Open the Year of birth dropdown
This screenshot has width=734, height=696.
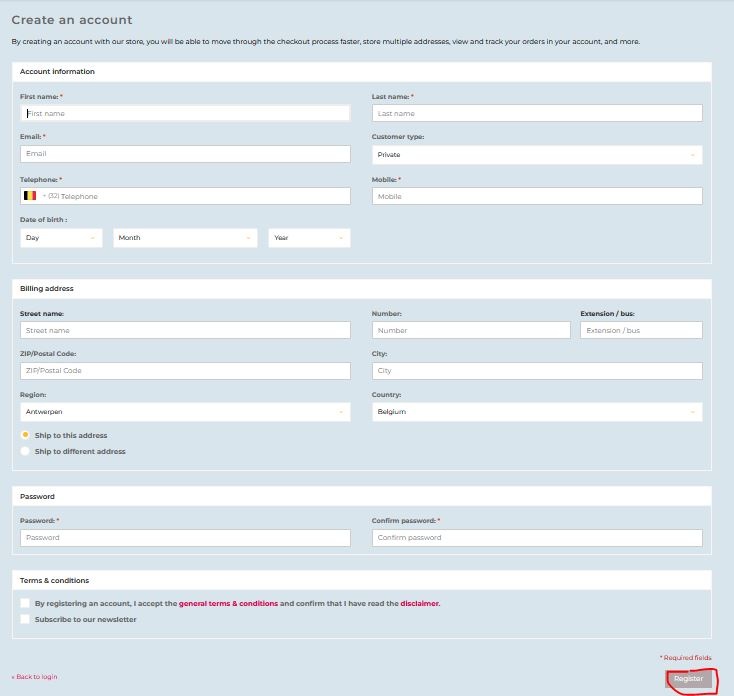pos(309,238)
